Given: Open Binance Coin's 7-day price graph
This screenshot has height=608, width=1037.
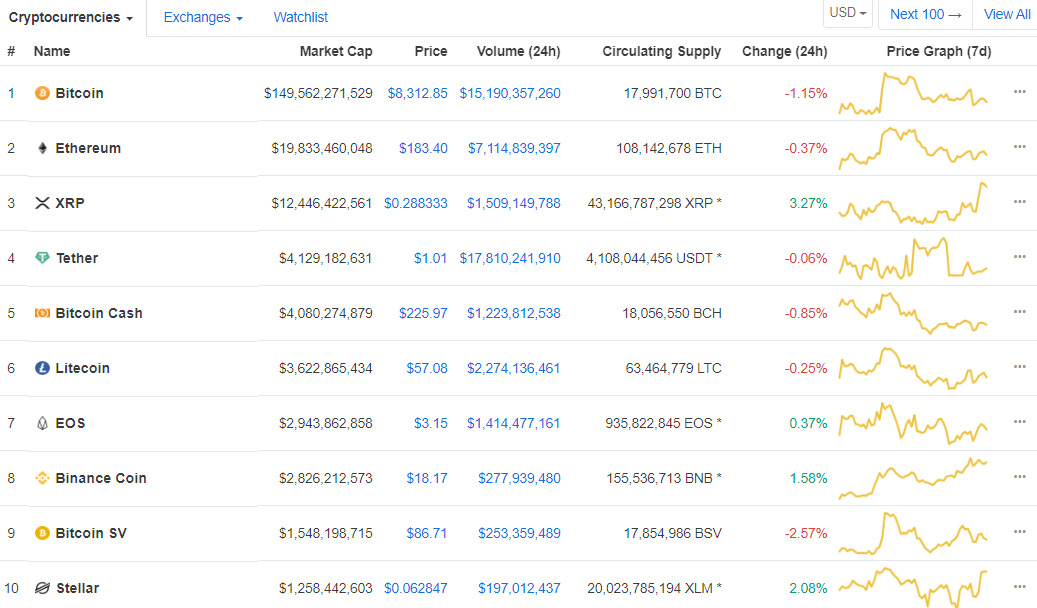Looking at the screenshot, I should pyautogui.click(x=913, y=478).
